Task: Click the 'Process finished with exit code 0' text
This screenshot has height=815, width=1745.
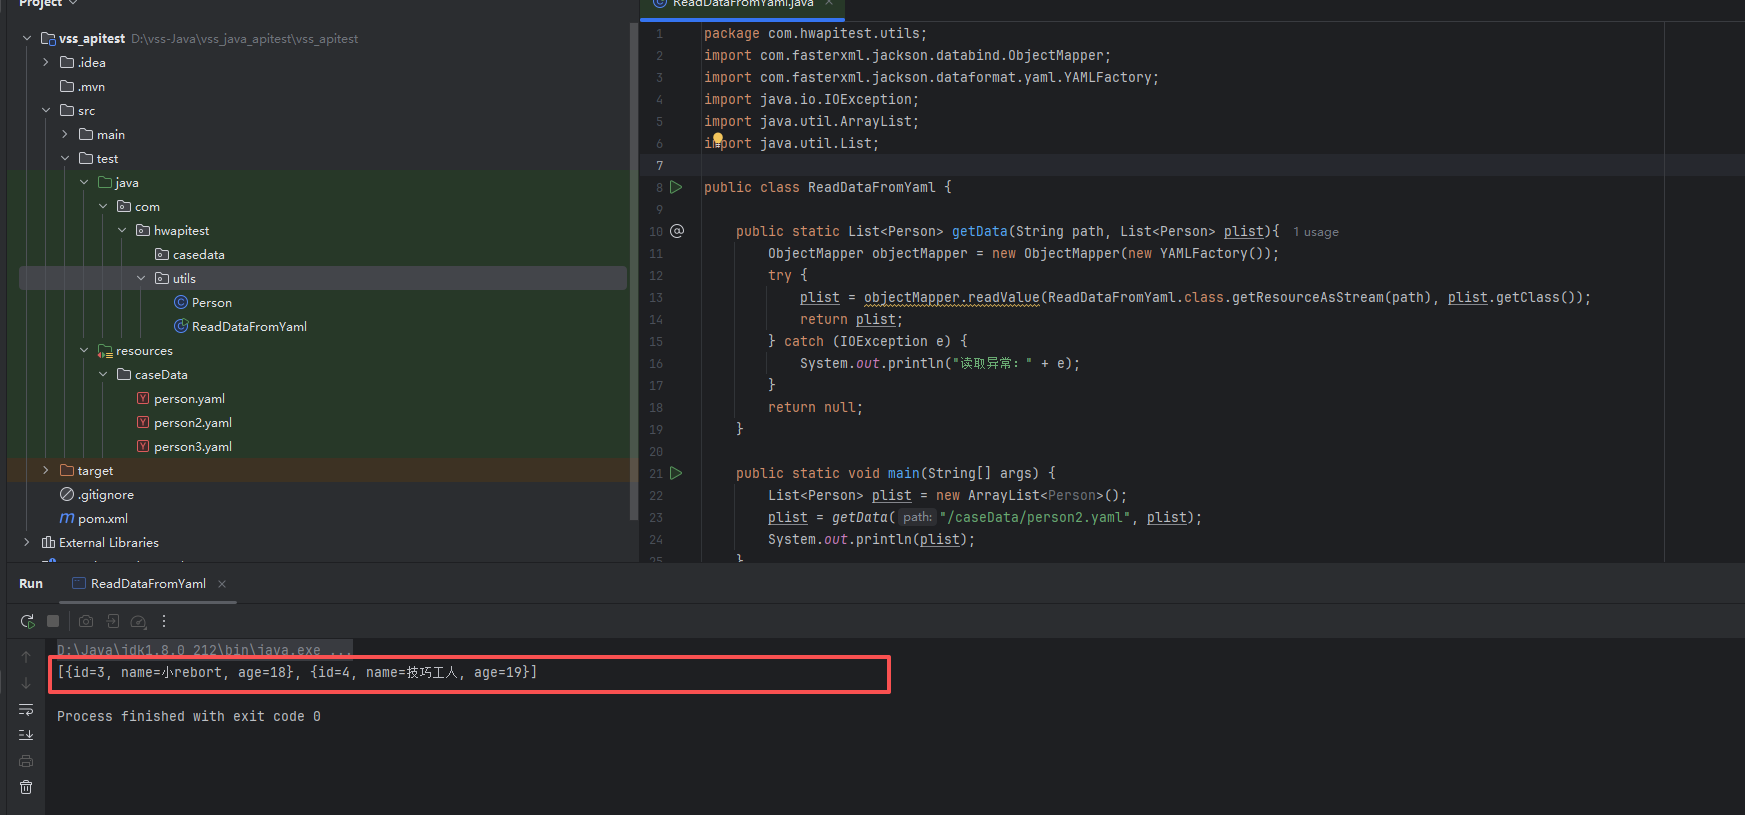Action: point(189,717)
